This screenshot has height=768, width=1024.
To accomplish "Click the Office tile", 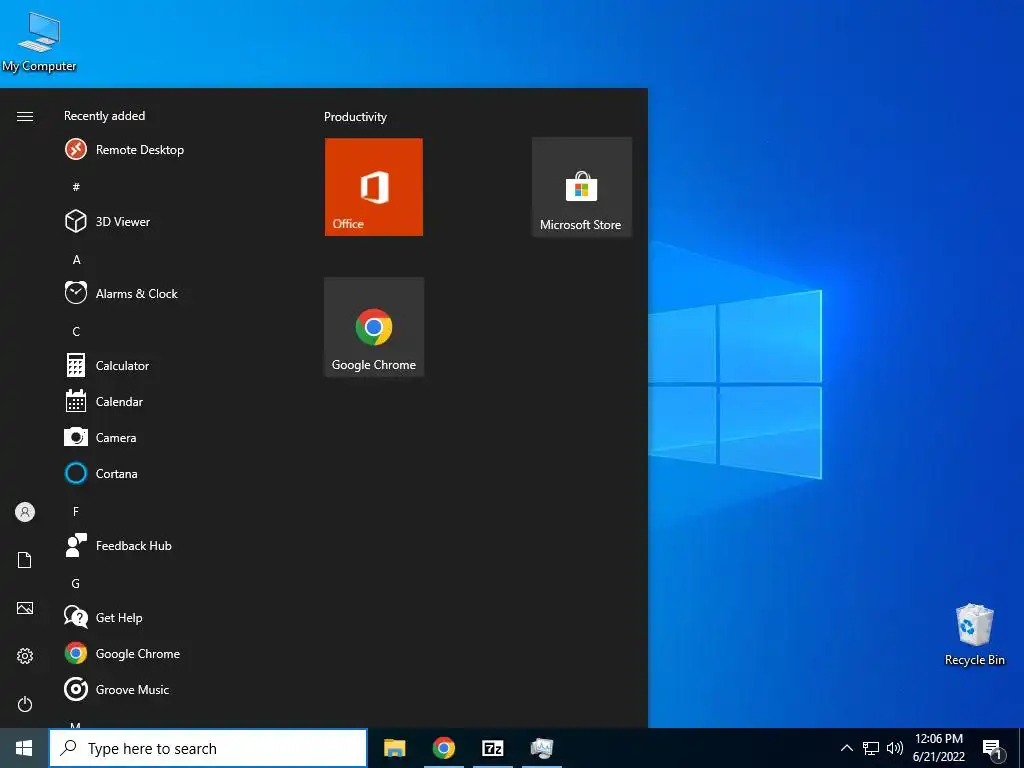I will point(374,187).
